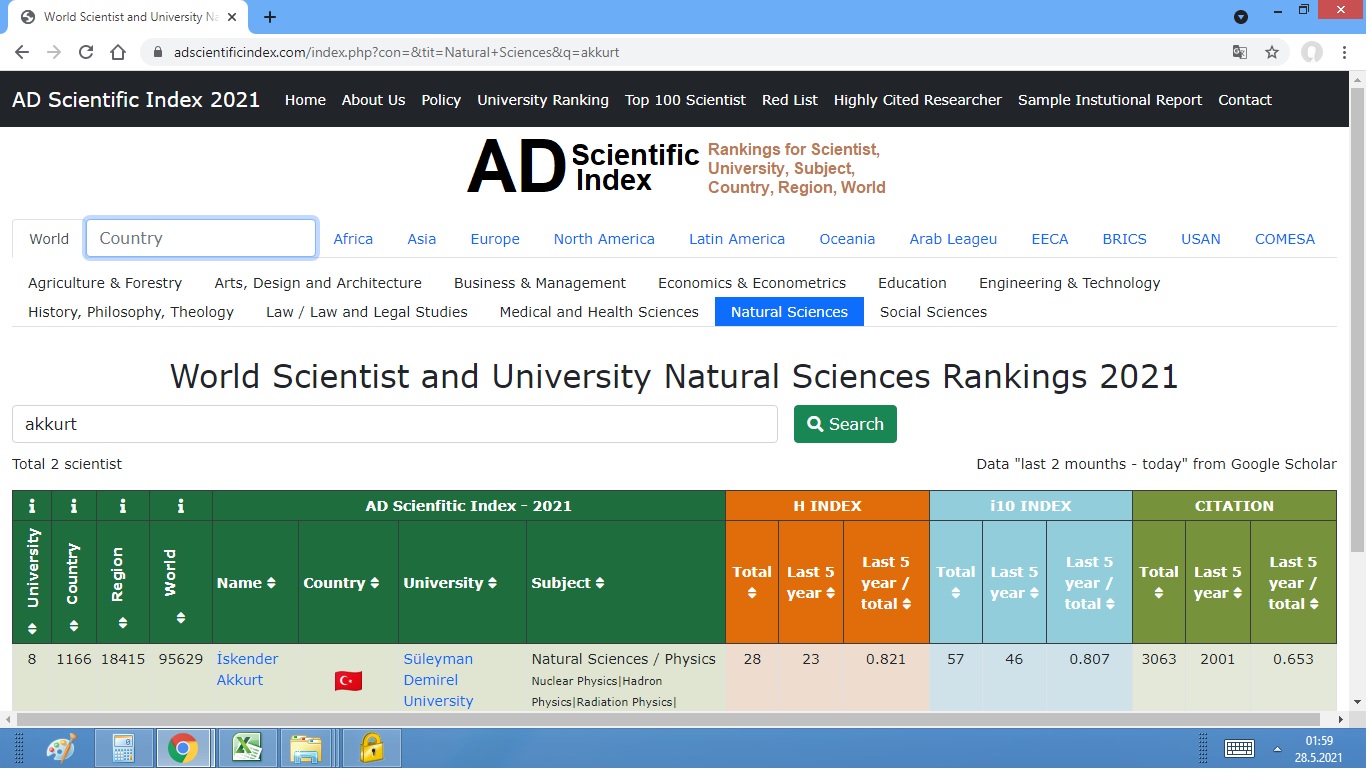
Task: Click the Chrome tab search dropdown arrow
Action: click(1241, 17)
